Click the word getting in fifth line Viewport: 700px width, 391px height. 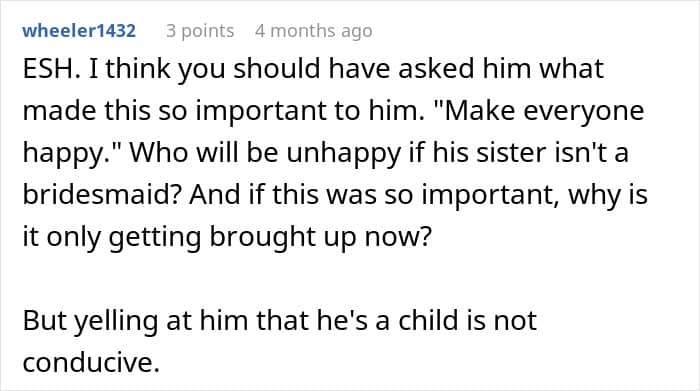point(154,237)
